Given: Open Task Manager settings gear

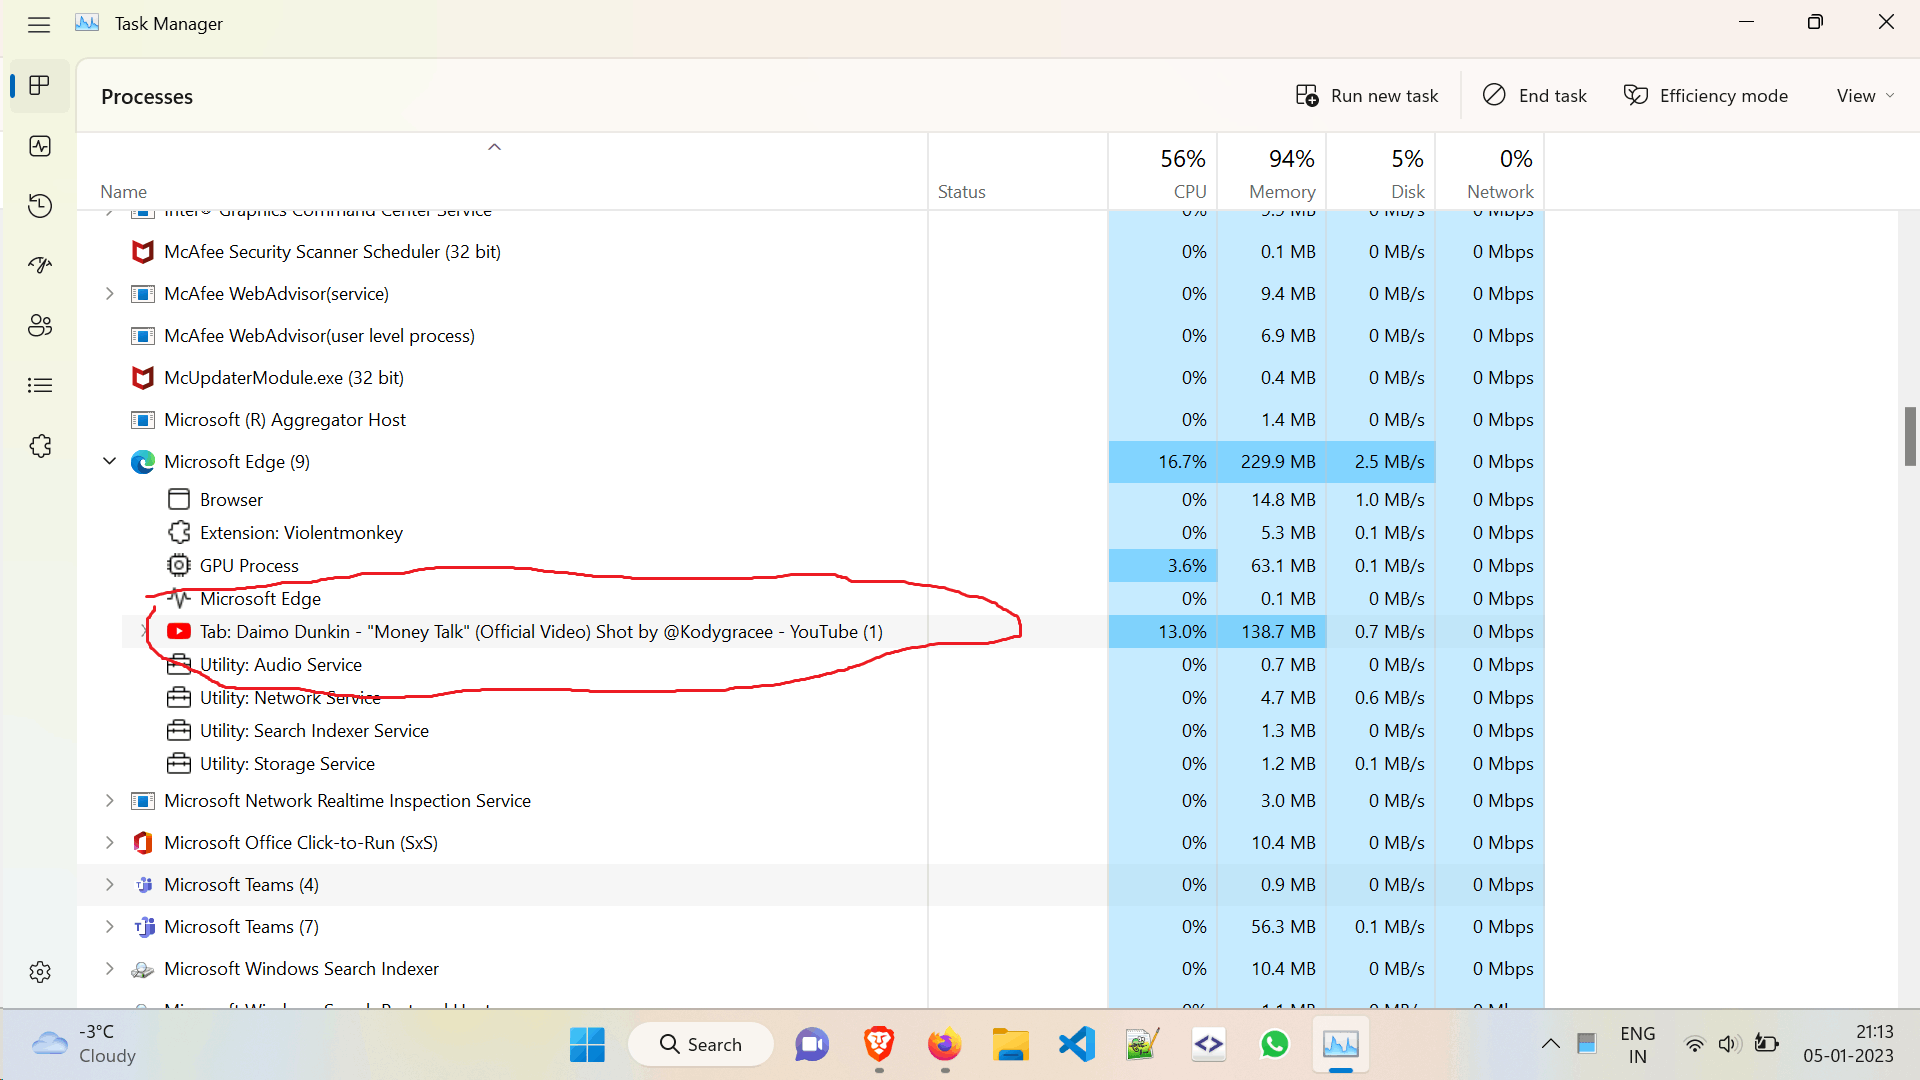Looking at the screenshot, I should pos(40,972).
